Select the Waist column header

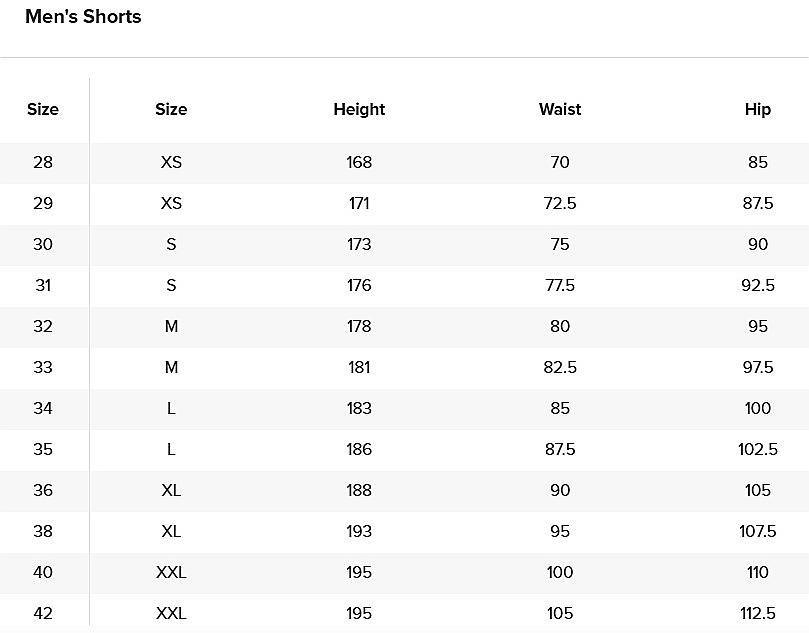click(560, 110)
